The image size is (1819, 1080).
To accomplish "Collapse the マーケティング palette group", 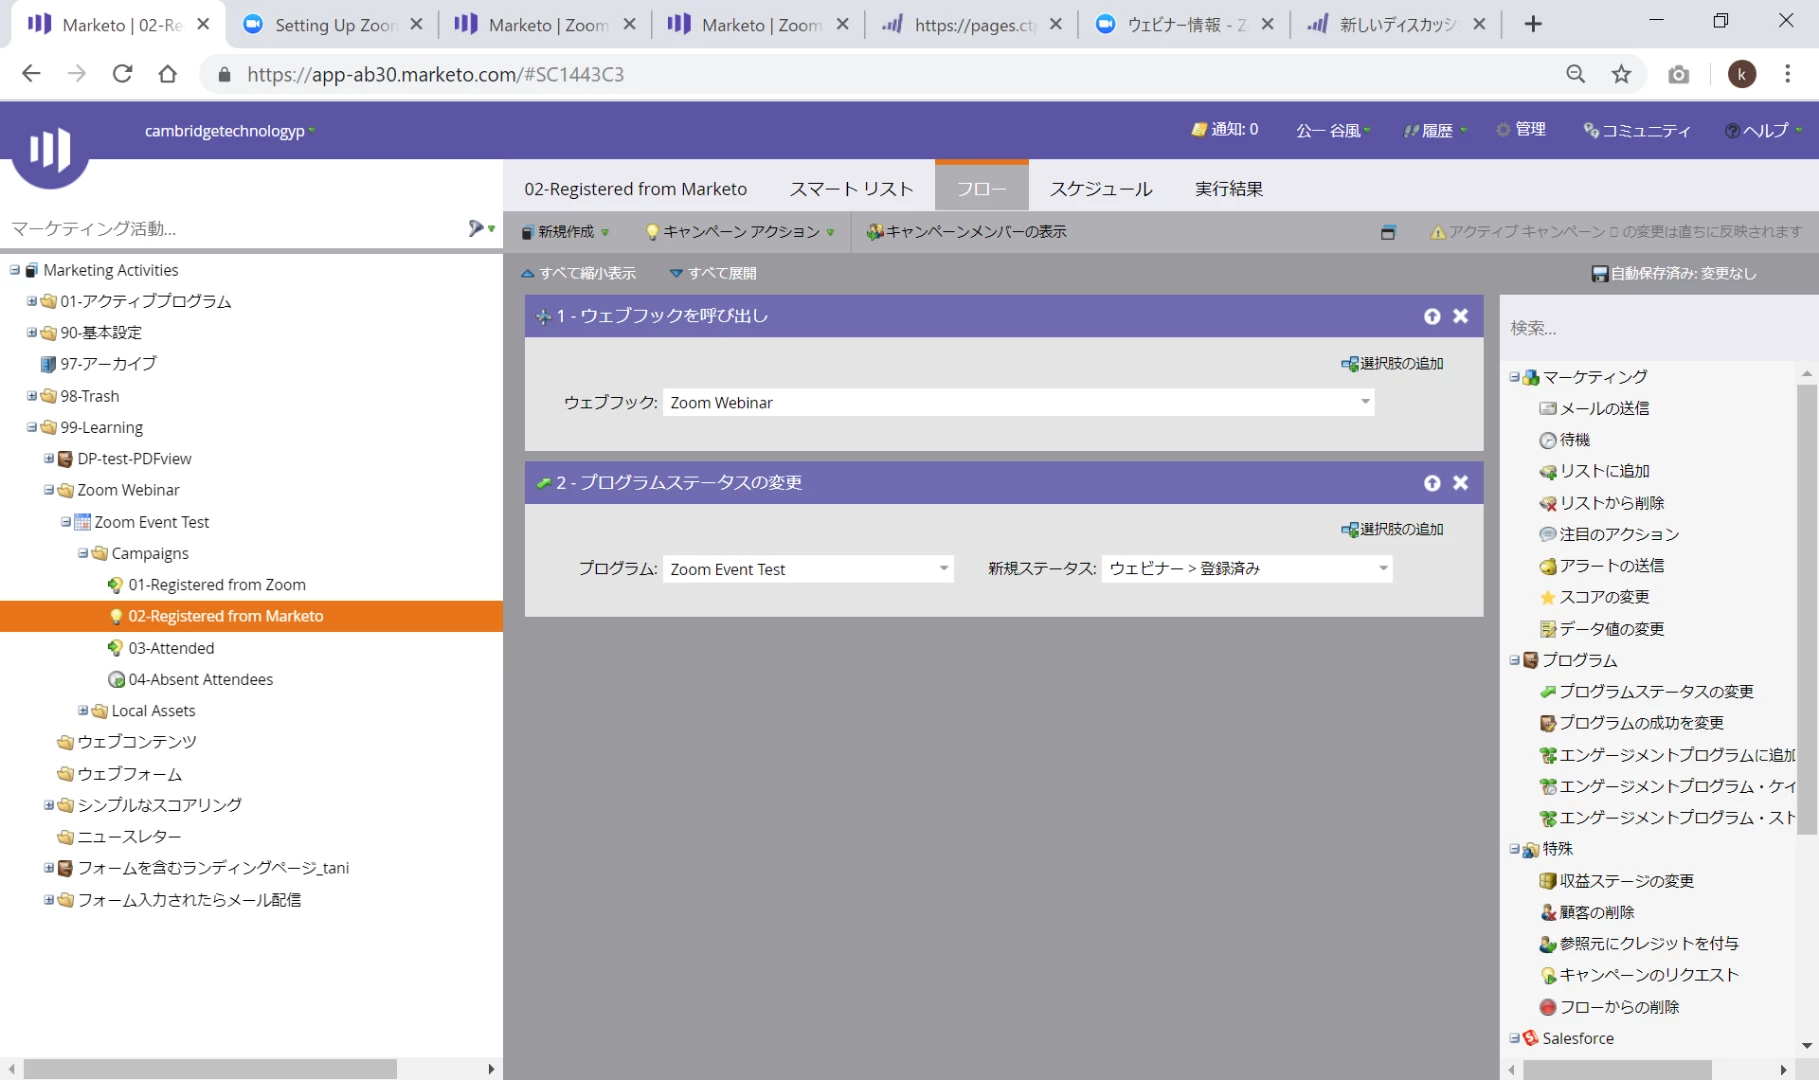I will pyautogui.click(x=1515, y=377).
